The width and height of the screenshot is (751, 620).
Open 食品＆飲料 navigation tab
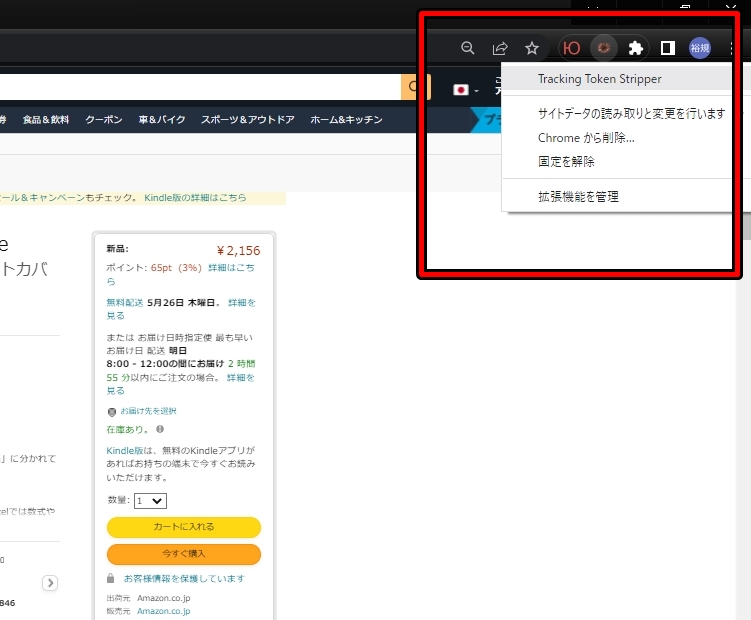point(46,120)
